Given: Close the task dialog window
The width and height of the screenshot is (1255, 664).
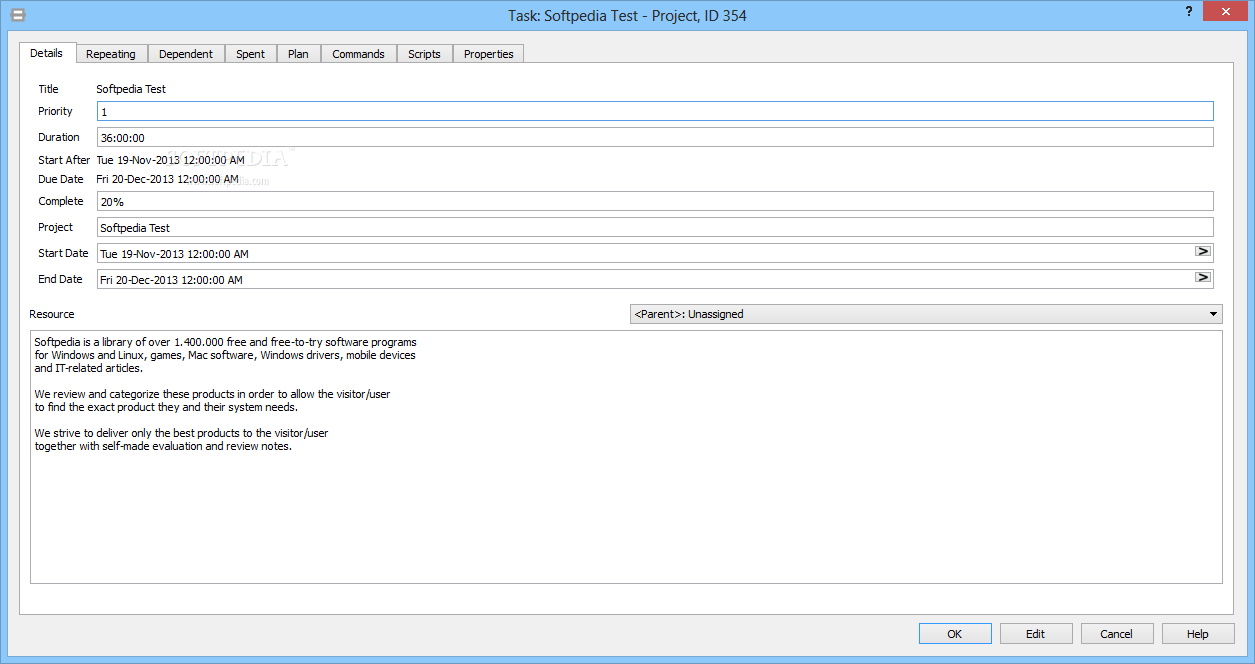Looking at the screenshot, I should [x=1226, y=11].
